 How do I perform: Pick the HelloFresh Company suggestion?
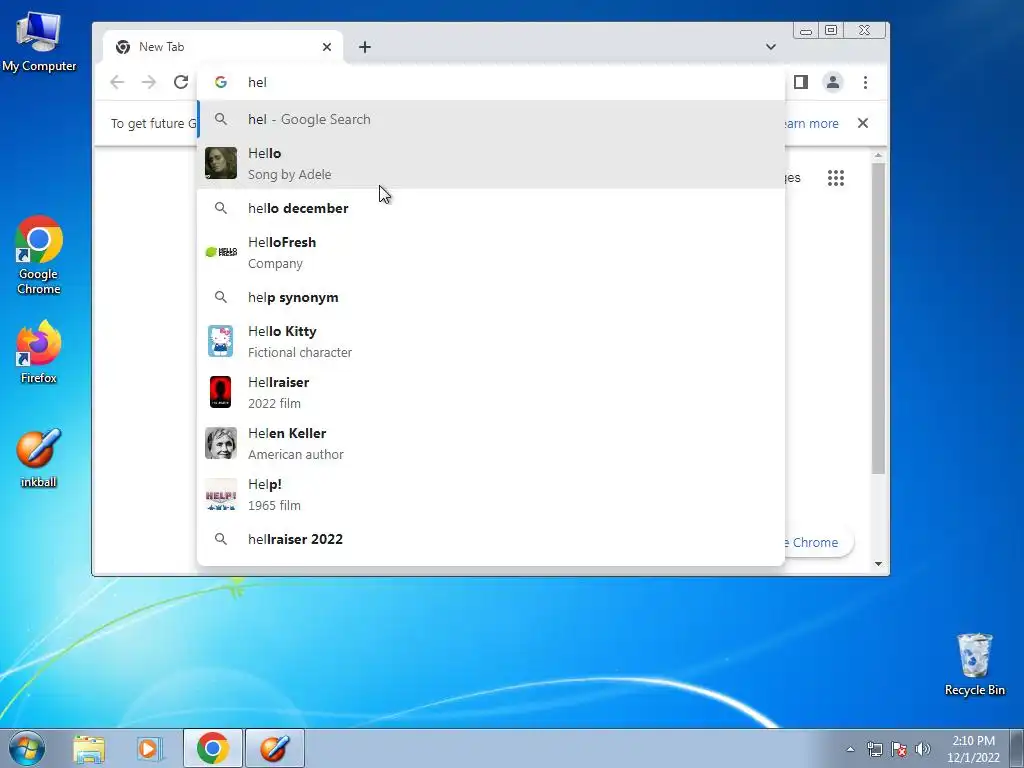point(491,252)
